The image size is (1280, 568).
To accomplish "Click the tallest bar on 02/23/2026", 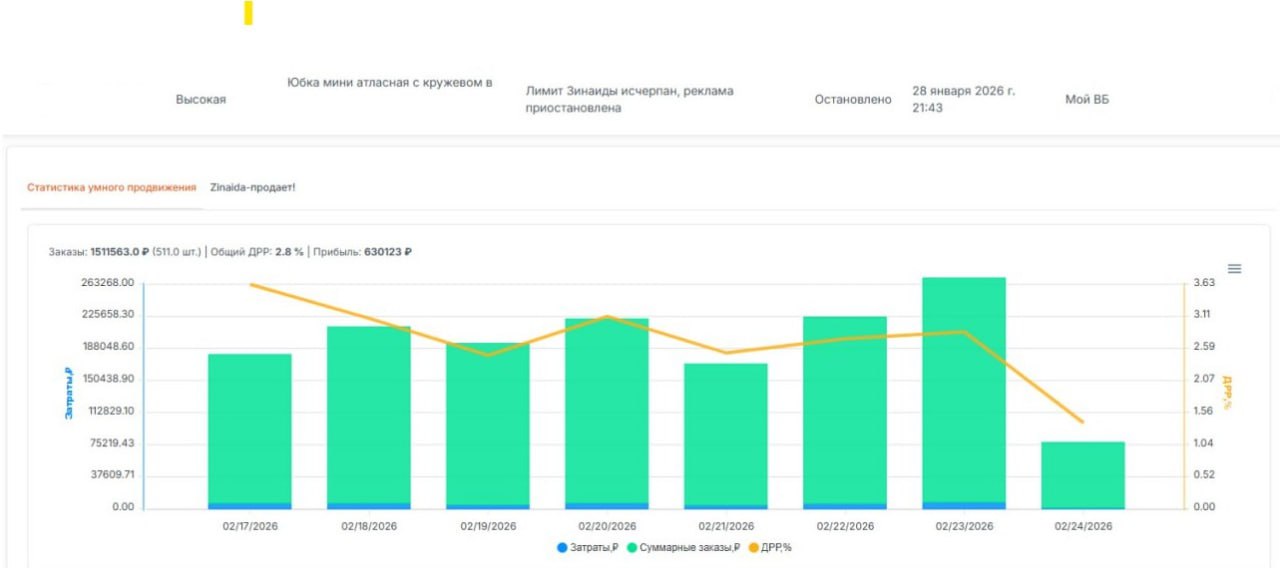I will [x=963, y=390].
